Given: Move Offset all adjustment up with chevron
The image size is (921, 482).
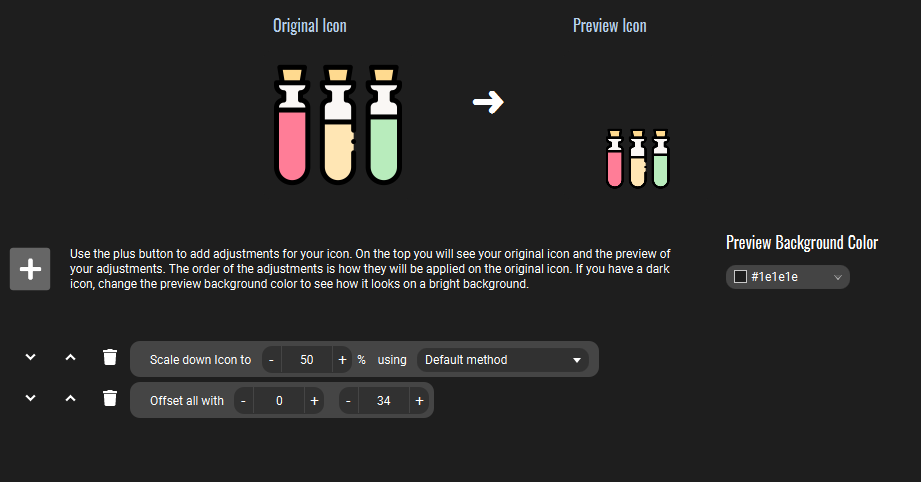Looking at the screenshot, I should coord(70,398).
